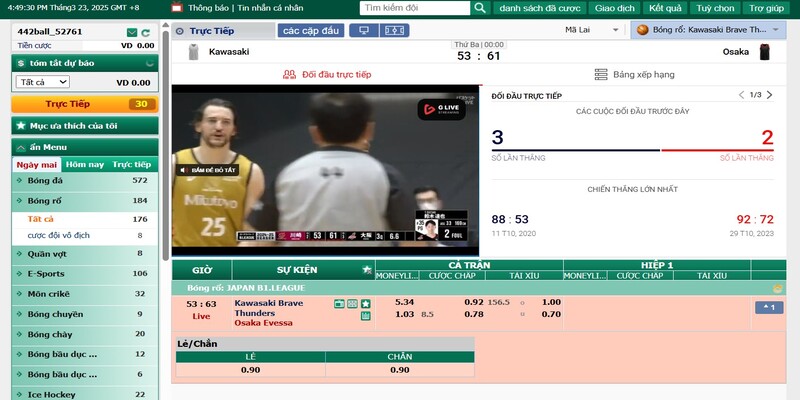Open Giao dịch menu
The image size is (800, 400).
[615, 8]
